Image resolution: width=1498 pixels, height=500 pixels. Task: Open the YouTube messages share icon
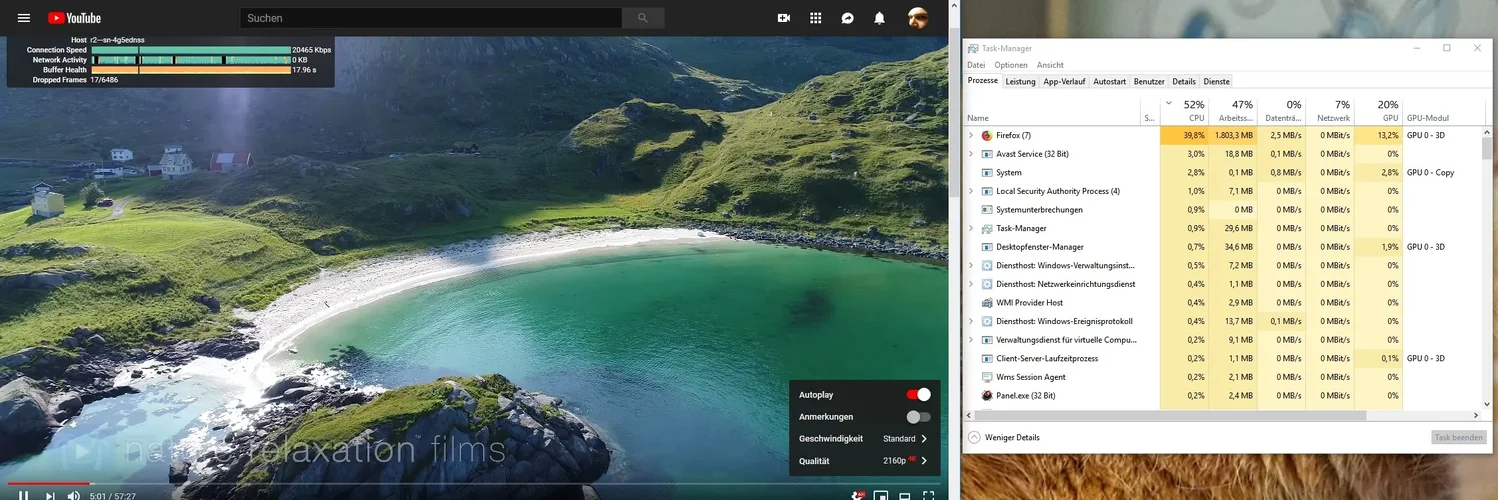tap(848, 18)
